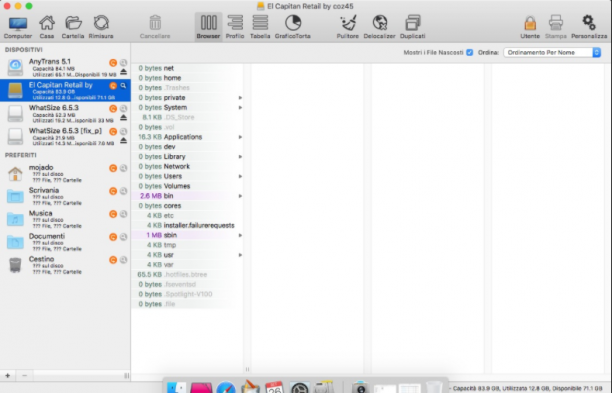The width and height of the screenshot is (612, 393).
Task: Select Scrivania favorite
Action: (x=65, y=196)
